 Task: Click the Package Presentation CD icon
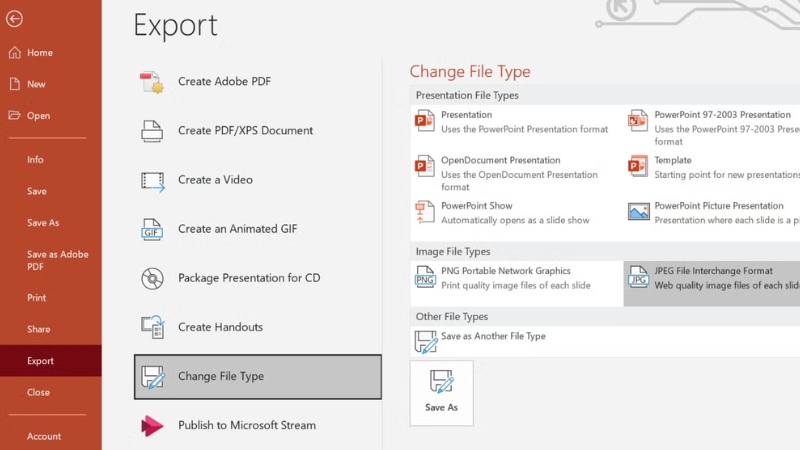[152, 279]
